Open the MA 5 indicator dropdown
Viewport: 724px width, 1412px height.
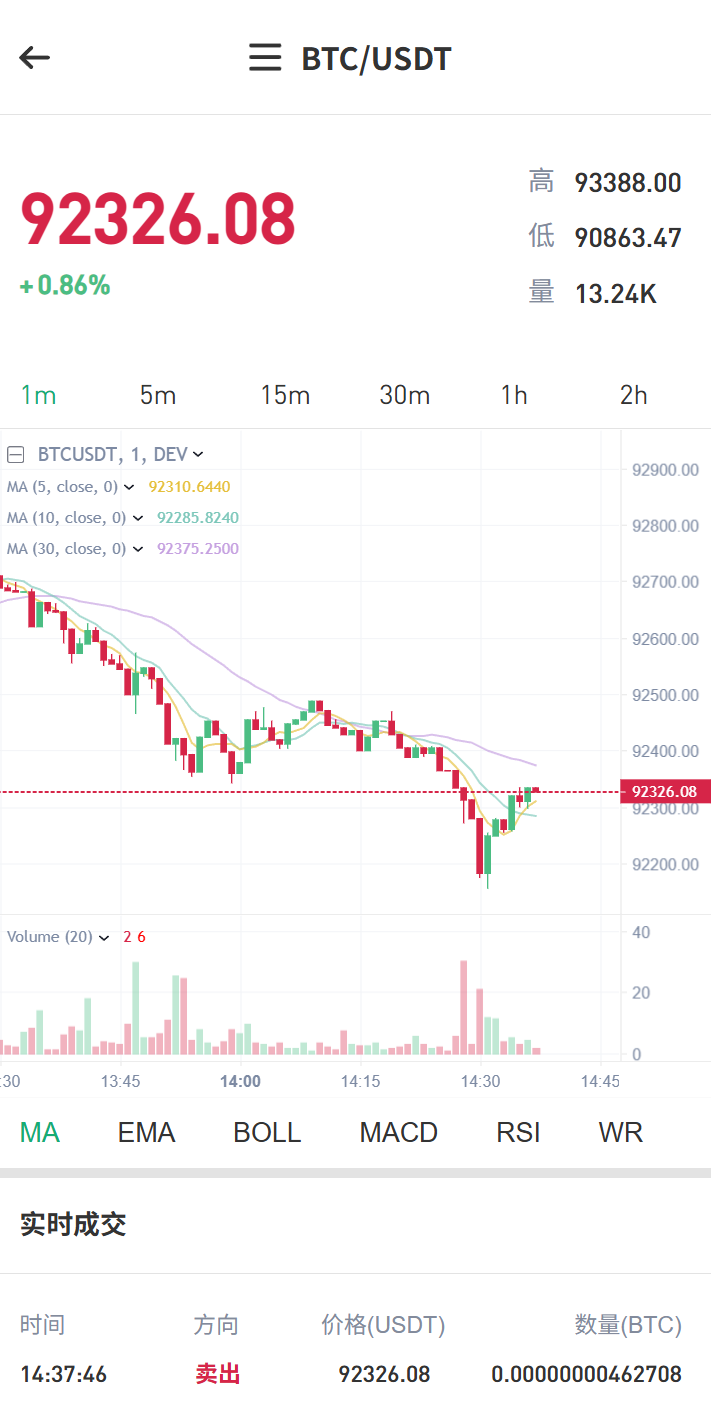pos(129,487)
